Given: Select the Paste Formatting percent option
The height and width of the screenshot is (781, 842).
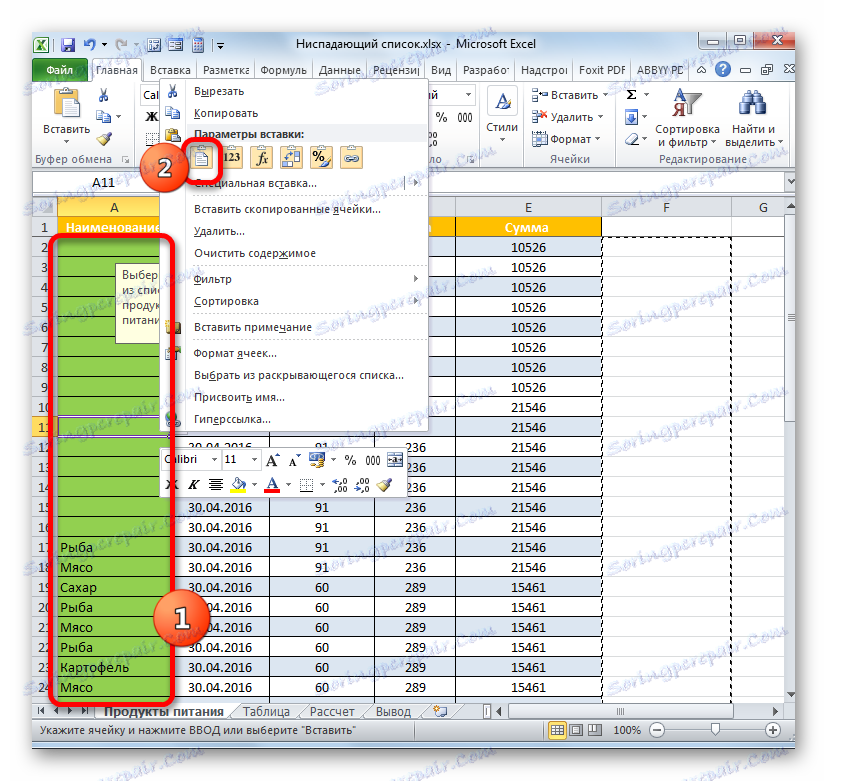Looking at the screenshot, I should (x=321, y=157).
